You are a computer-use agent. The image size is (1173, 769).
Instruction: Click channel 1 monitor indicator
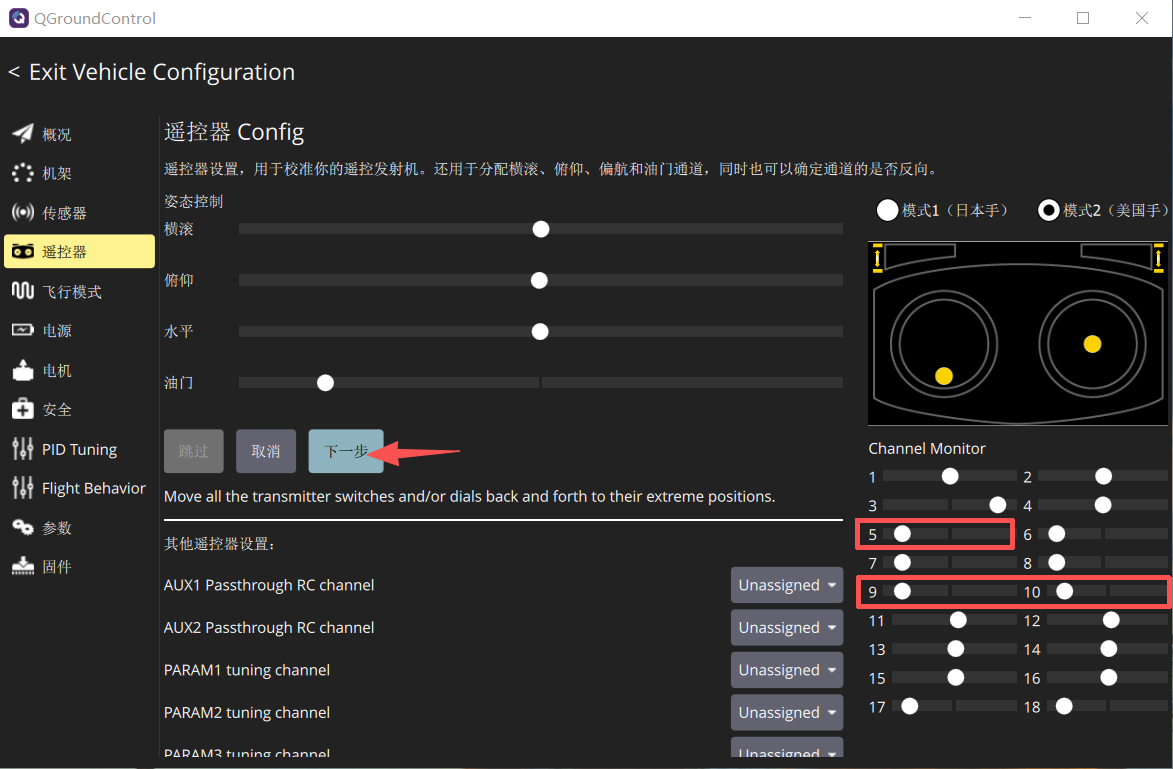(950, 476)
